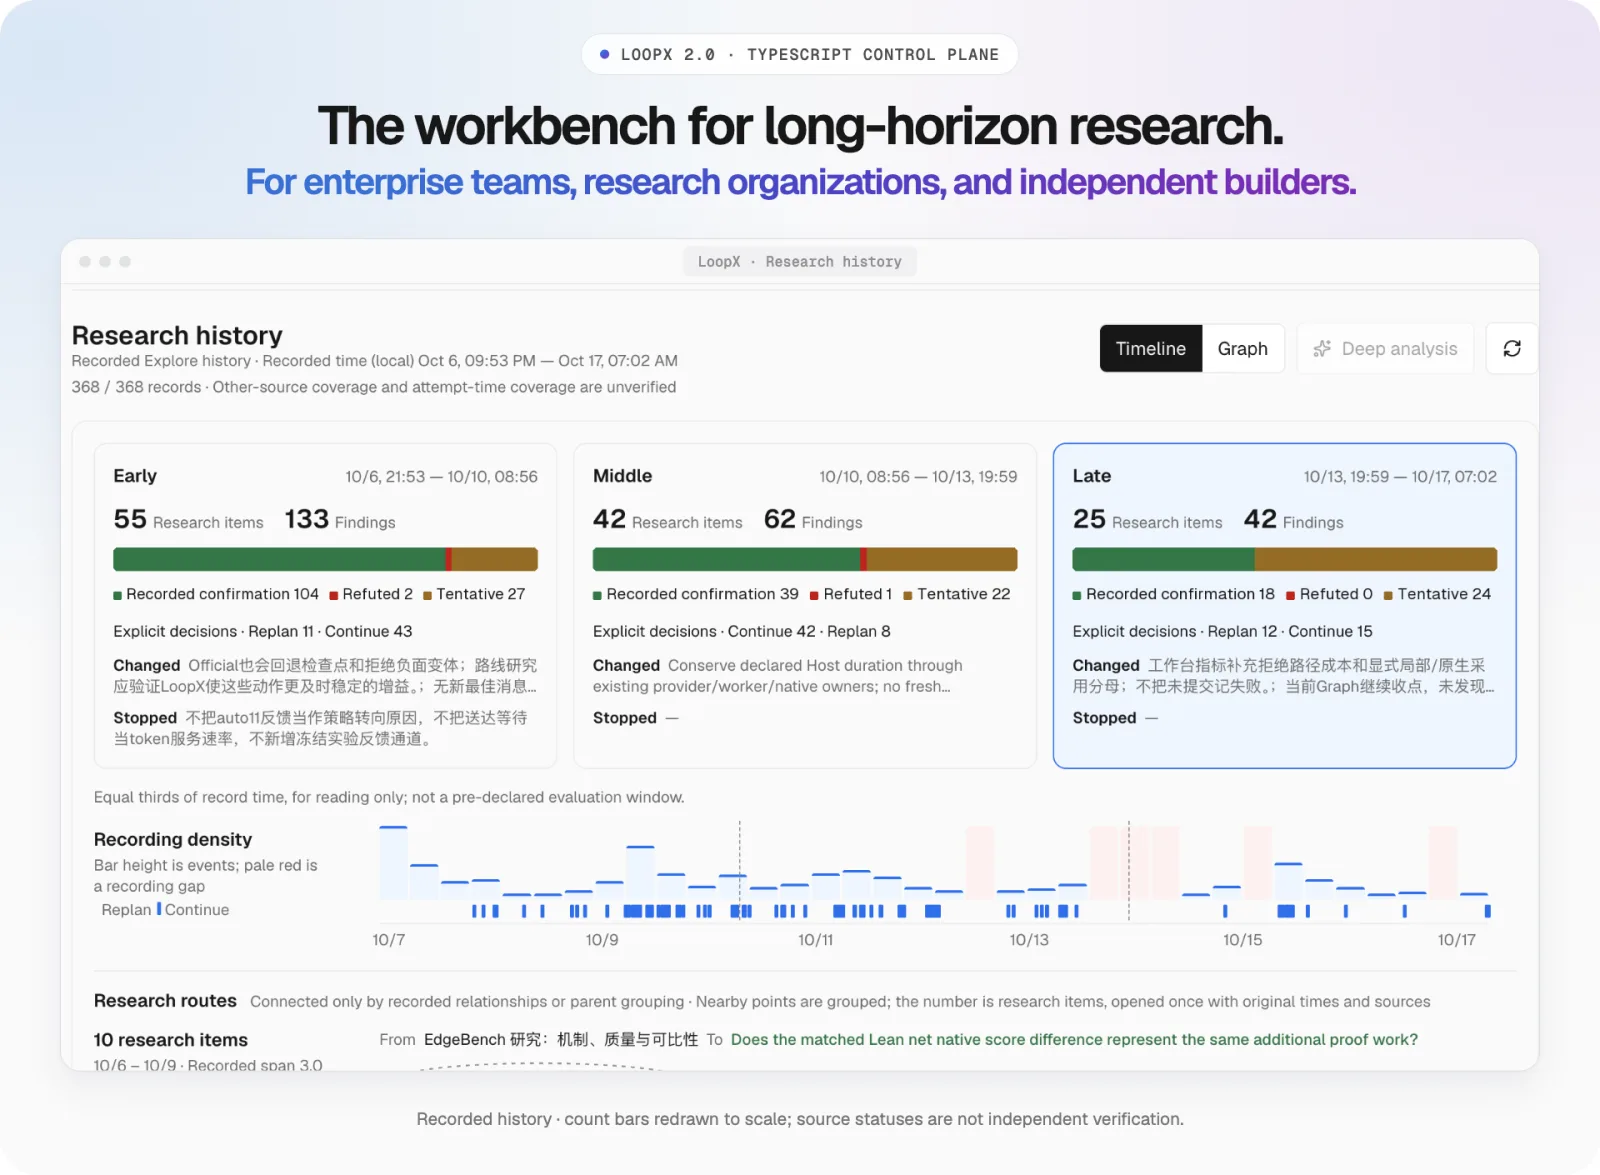Viewport: 1600px width, 1175px height.
Task: Click 'Explicit decisions · Replan 11 · Continue 43'
Action: tap(263, 632)
